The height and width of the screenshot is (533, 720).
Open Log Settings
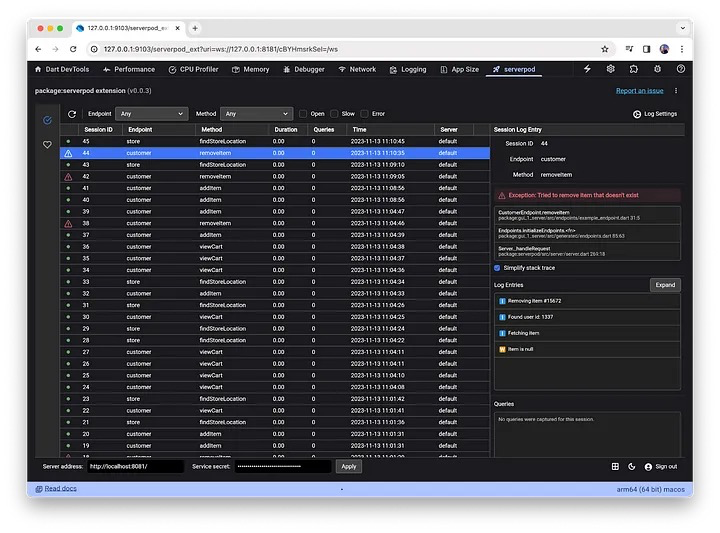point(655,114)
